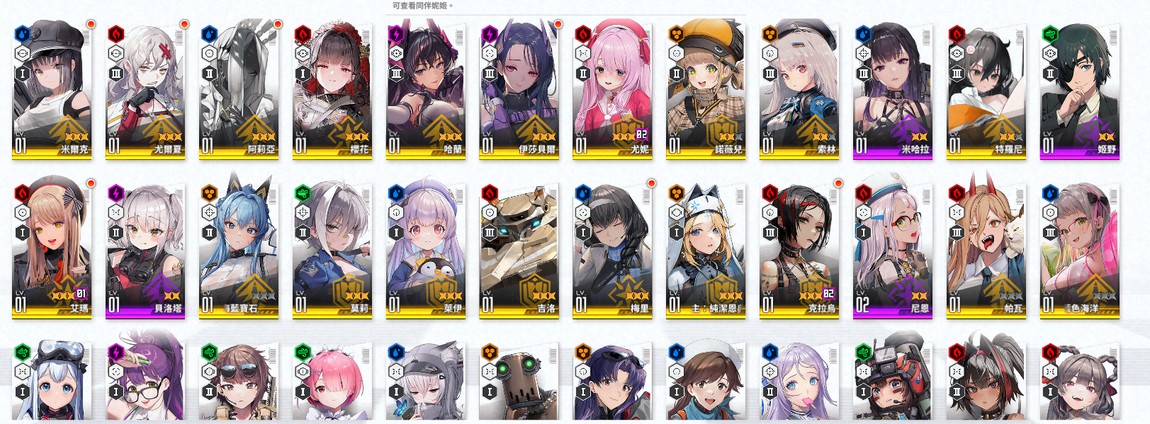Select the 克拉烏 character card

coord(799,249)
